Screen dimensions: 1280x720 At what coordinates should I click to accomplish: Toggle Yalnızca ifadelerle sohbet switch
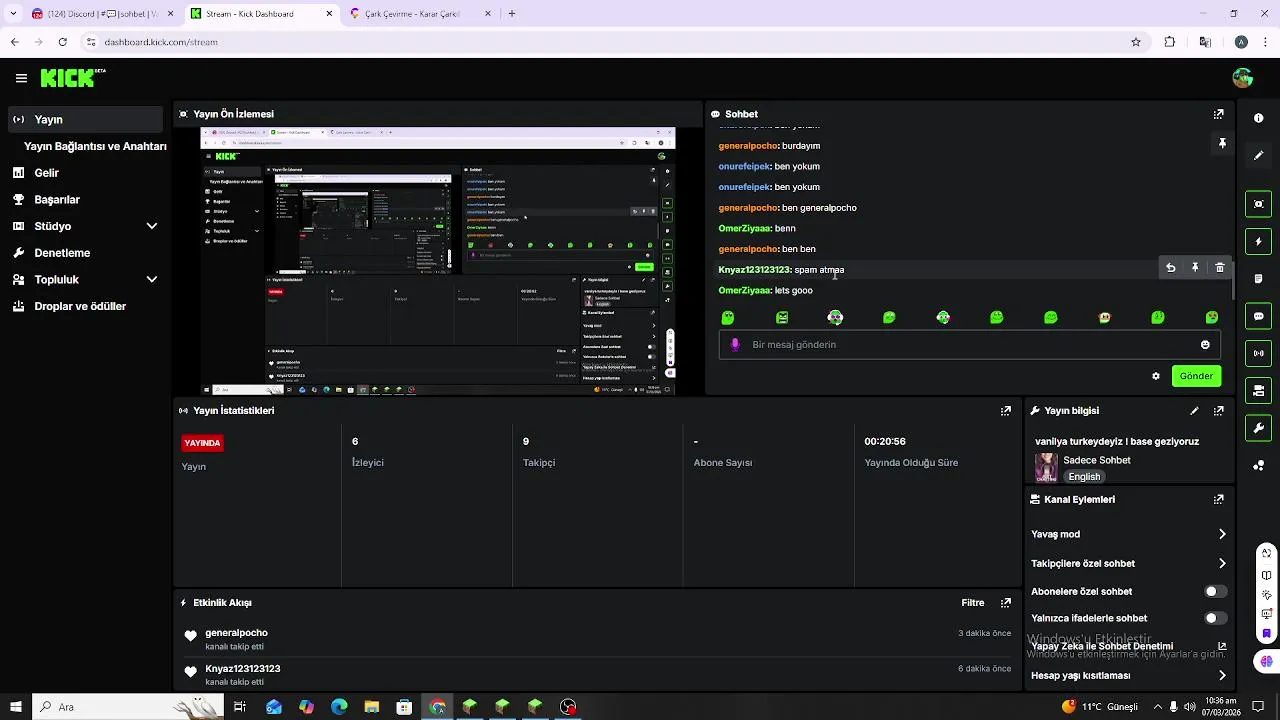click(x=1215, y=618)
